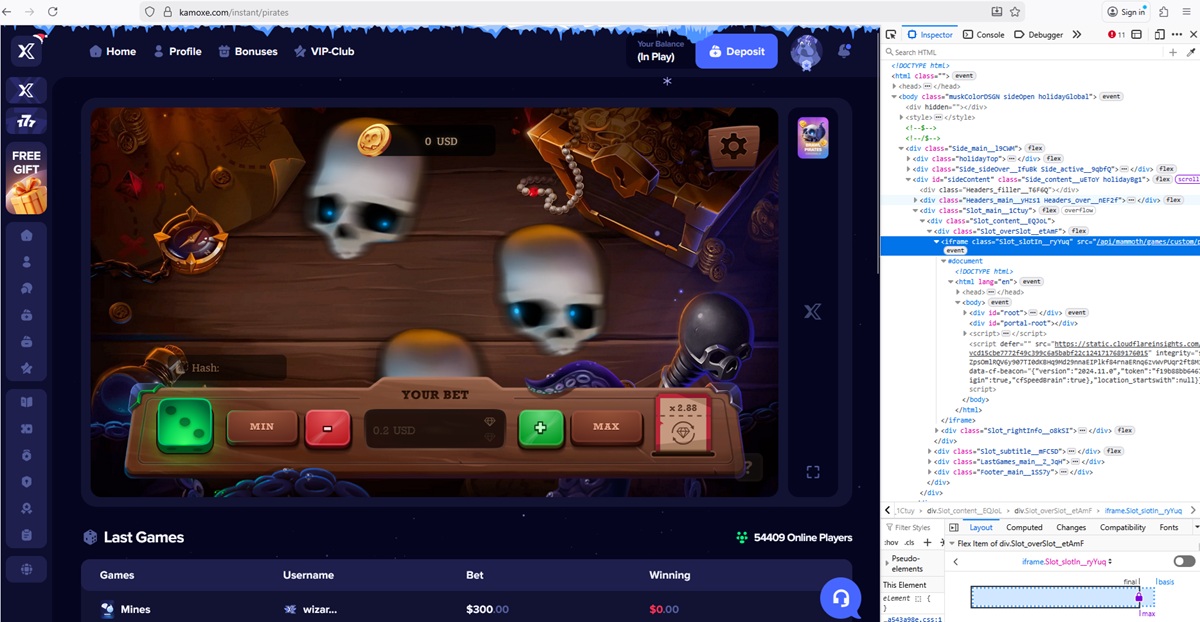Viewport: 1200px width, 622px height.
Task: Open the game settings gear icon
Action: point(733,146)
